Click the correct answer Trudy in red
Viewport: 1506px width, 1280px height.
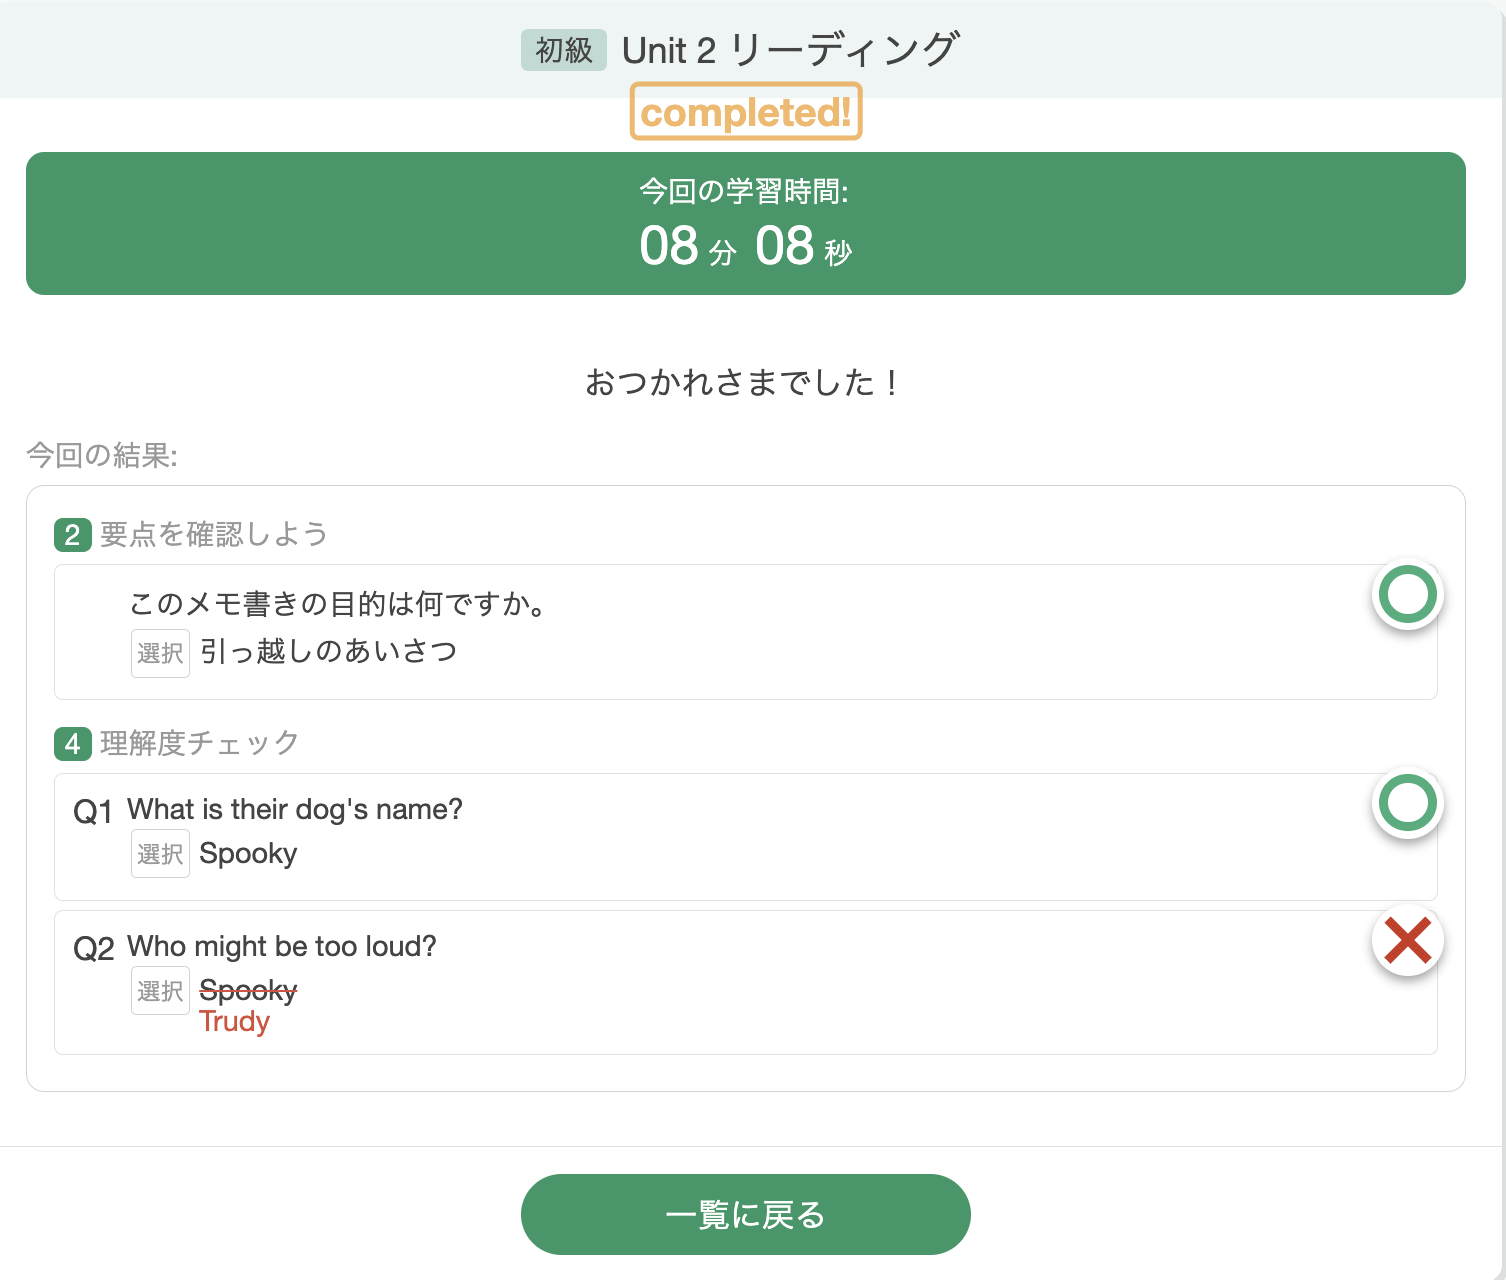click(235, 1022)
